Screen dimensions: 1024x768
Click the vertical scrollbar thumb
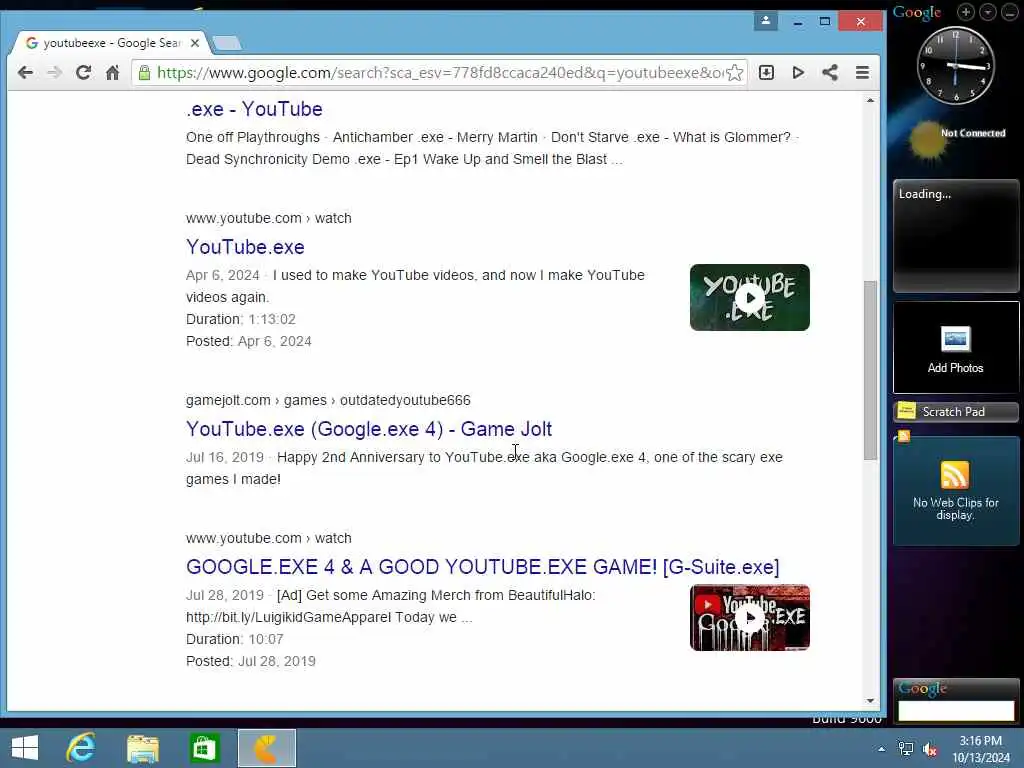coord(870,370)
